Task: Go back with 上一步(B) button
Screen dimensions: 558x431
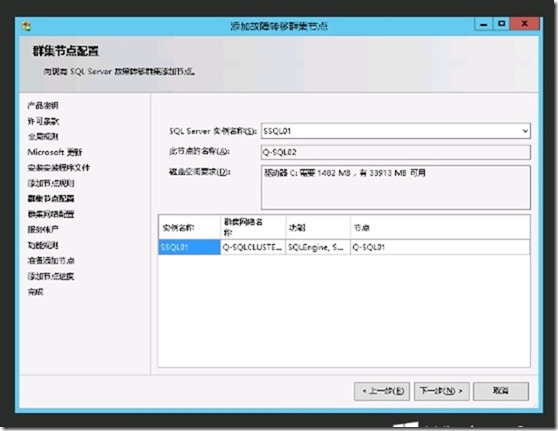Action: coord(382,391)
